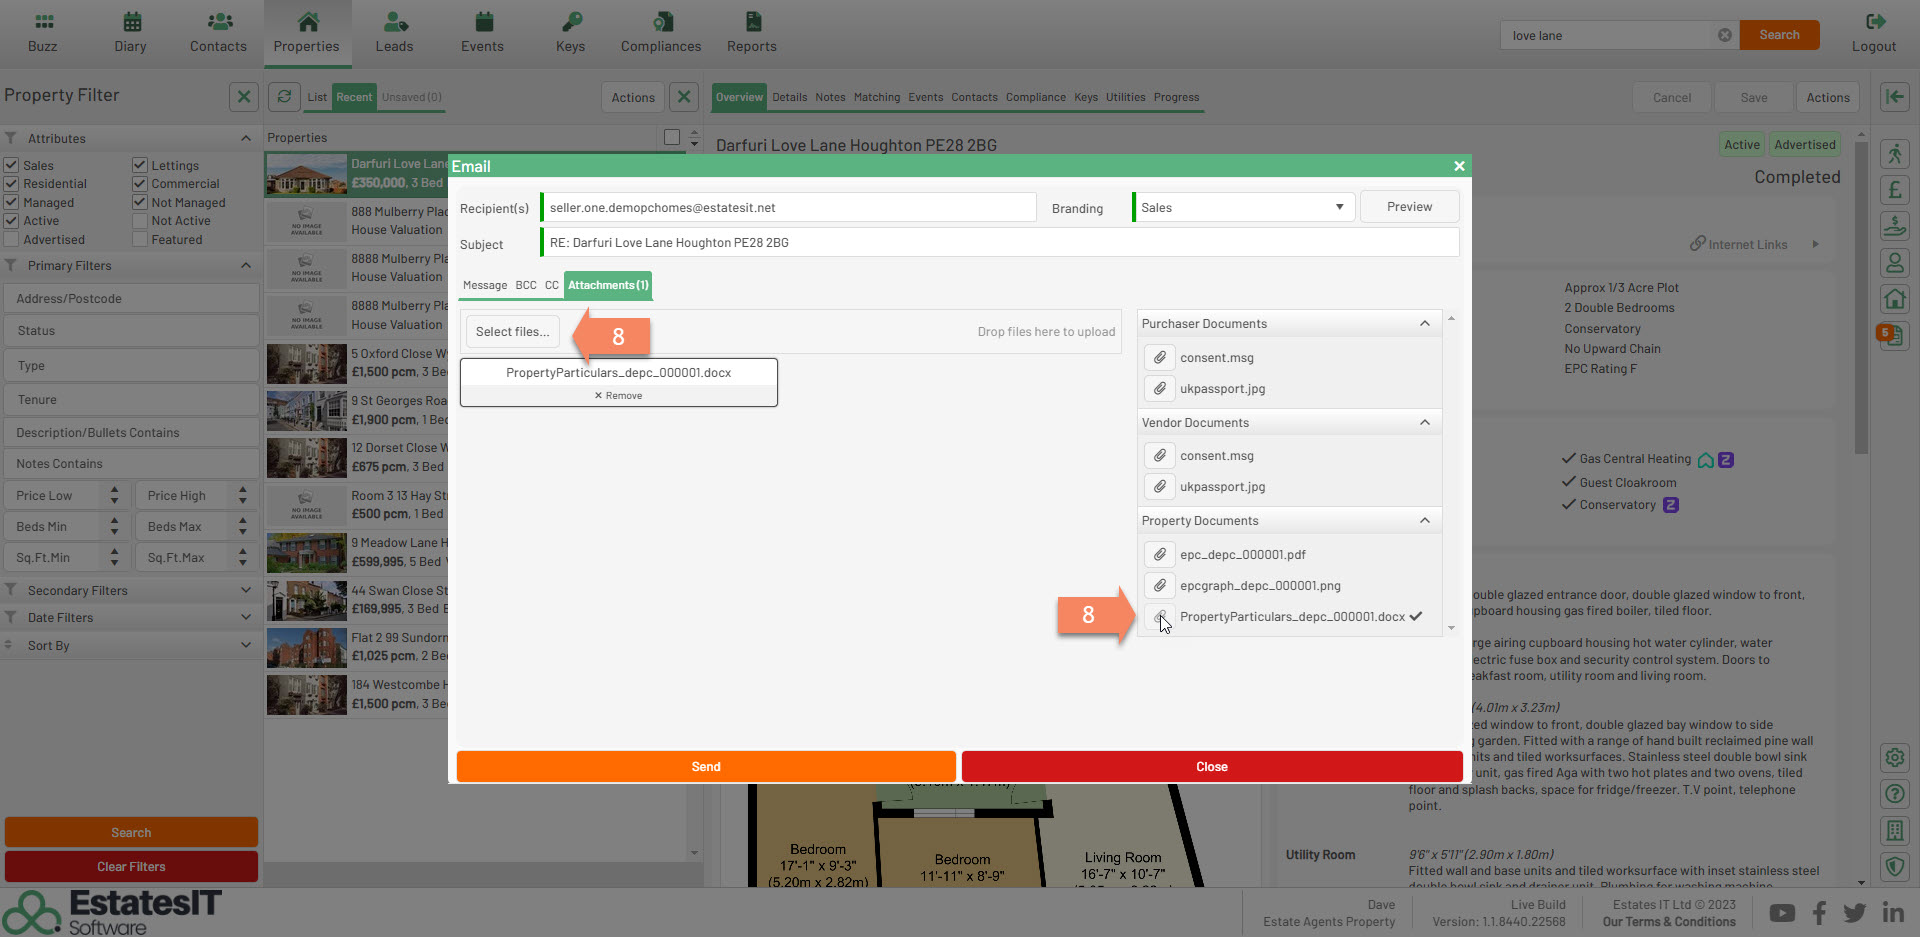
Task: Enable the Not Active checkbox
Action: [x=140, y=221]
